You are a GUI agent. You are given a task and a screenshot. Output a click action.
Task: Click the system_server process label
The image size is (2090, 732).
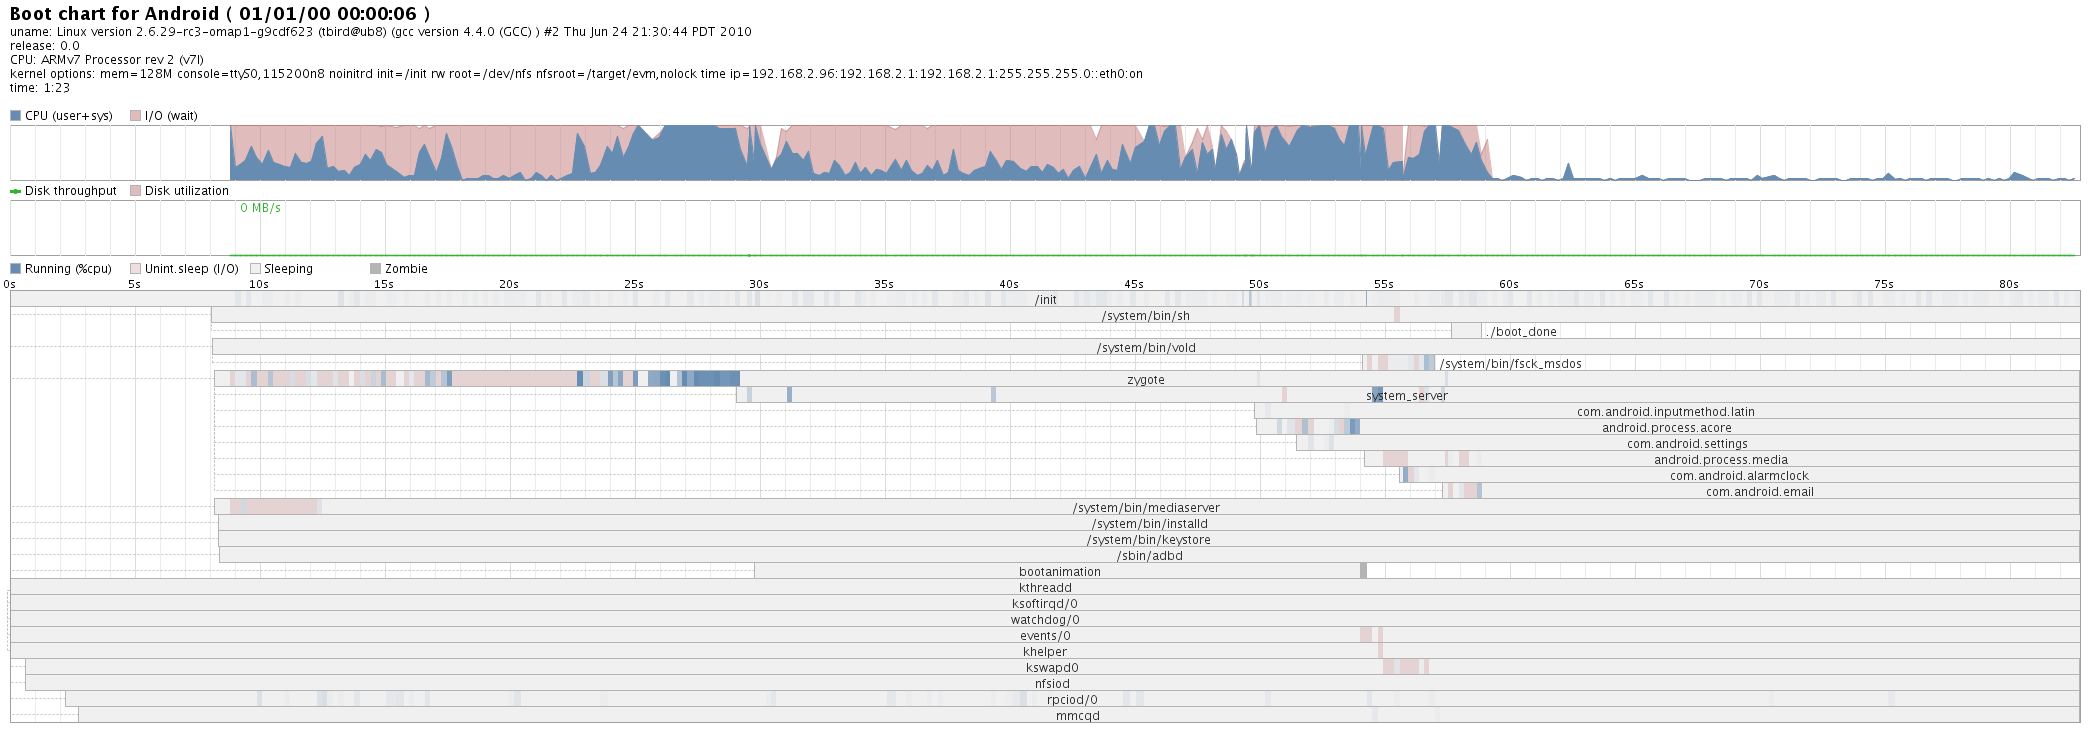point(1406,396)
